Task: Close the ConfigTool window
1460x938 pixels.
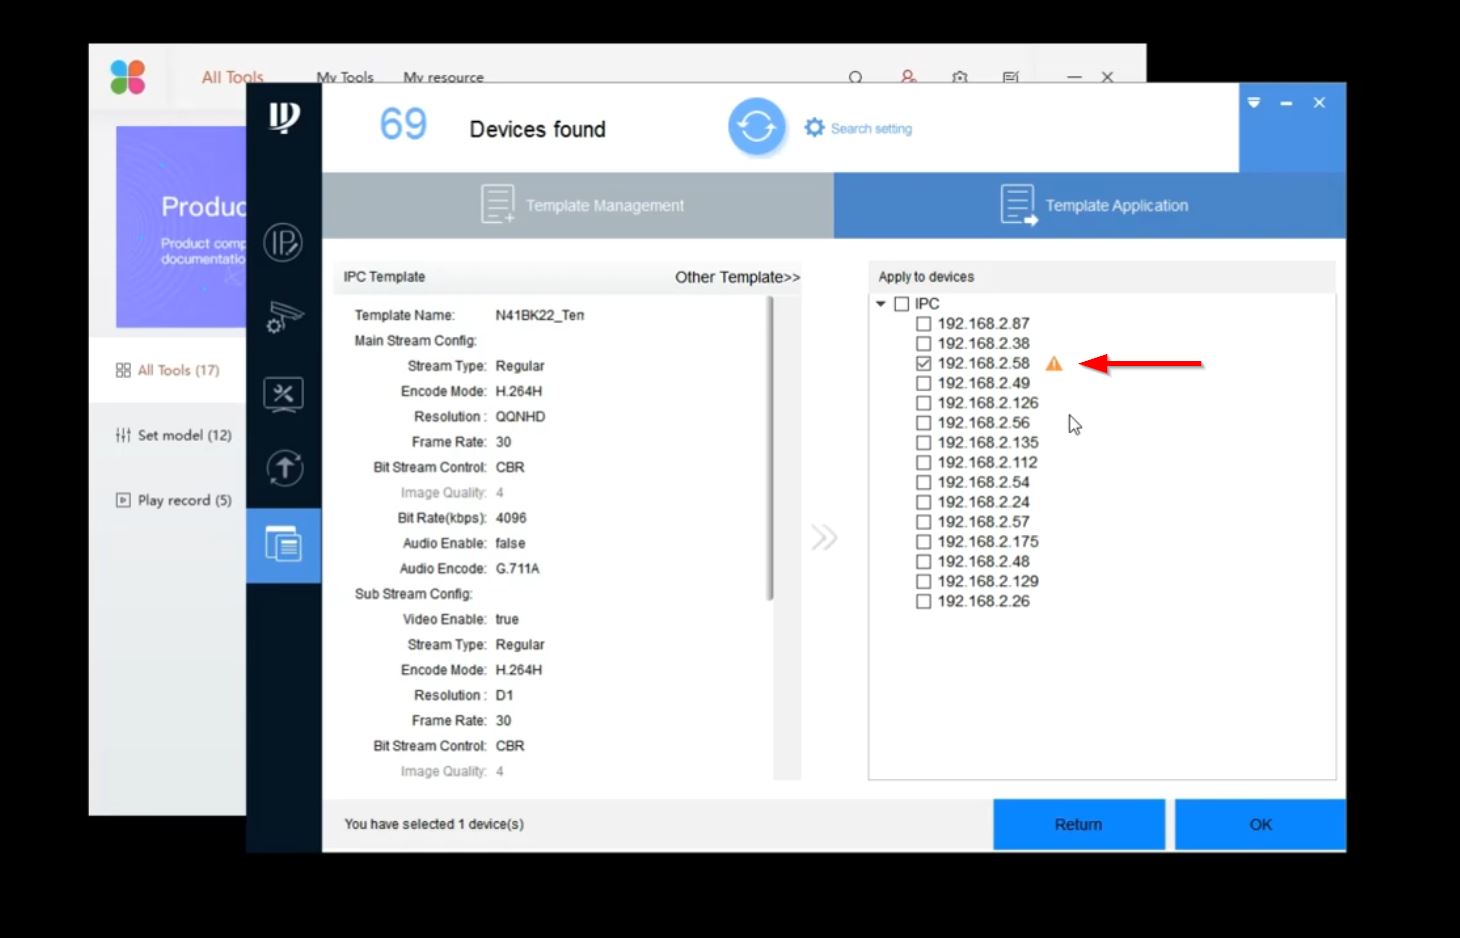Action: pos(1319,102)
